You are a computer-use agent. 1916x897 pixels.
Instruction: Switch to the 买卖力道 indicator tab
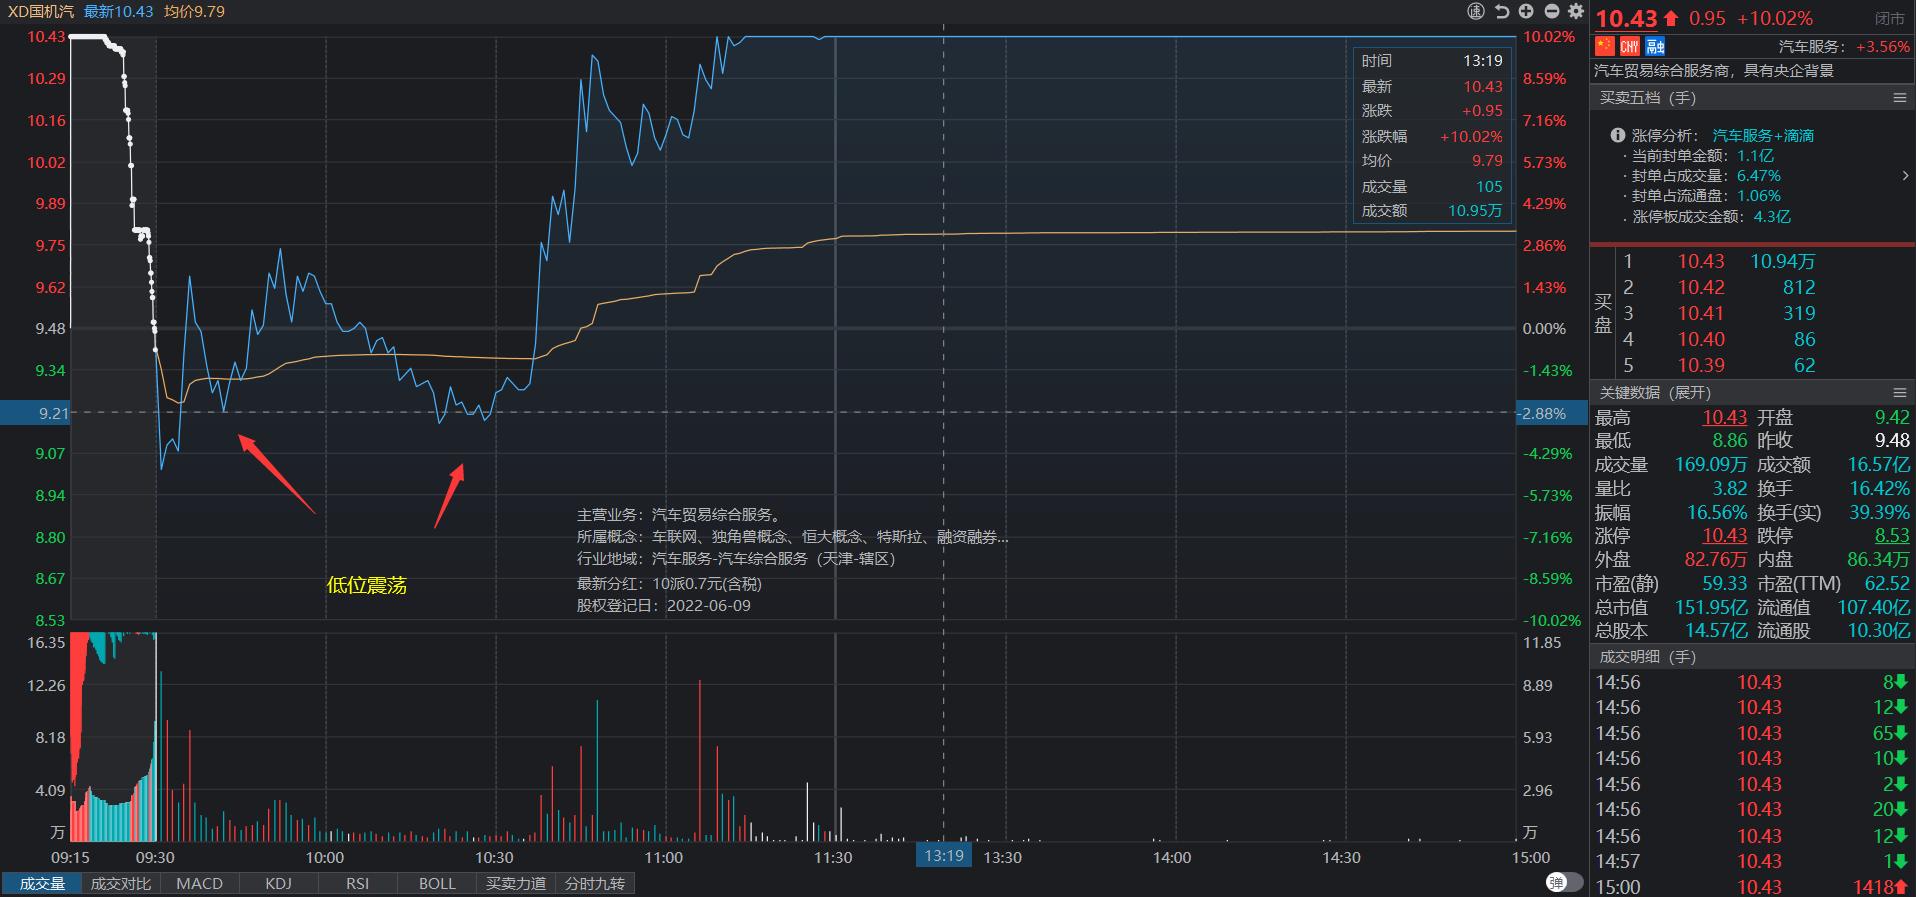click(x=516, y=884)
